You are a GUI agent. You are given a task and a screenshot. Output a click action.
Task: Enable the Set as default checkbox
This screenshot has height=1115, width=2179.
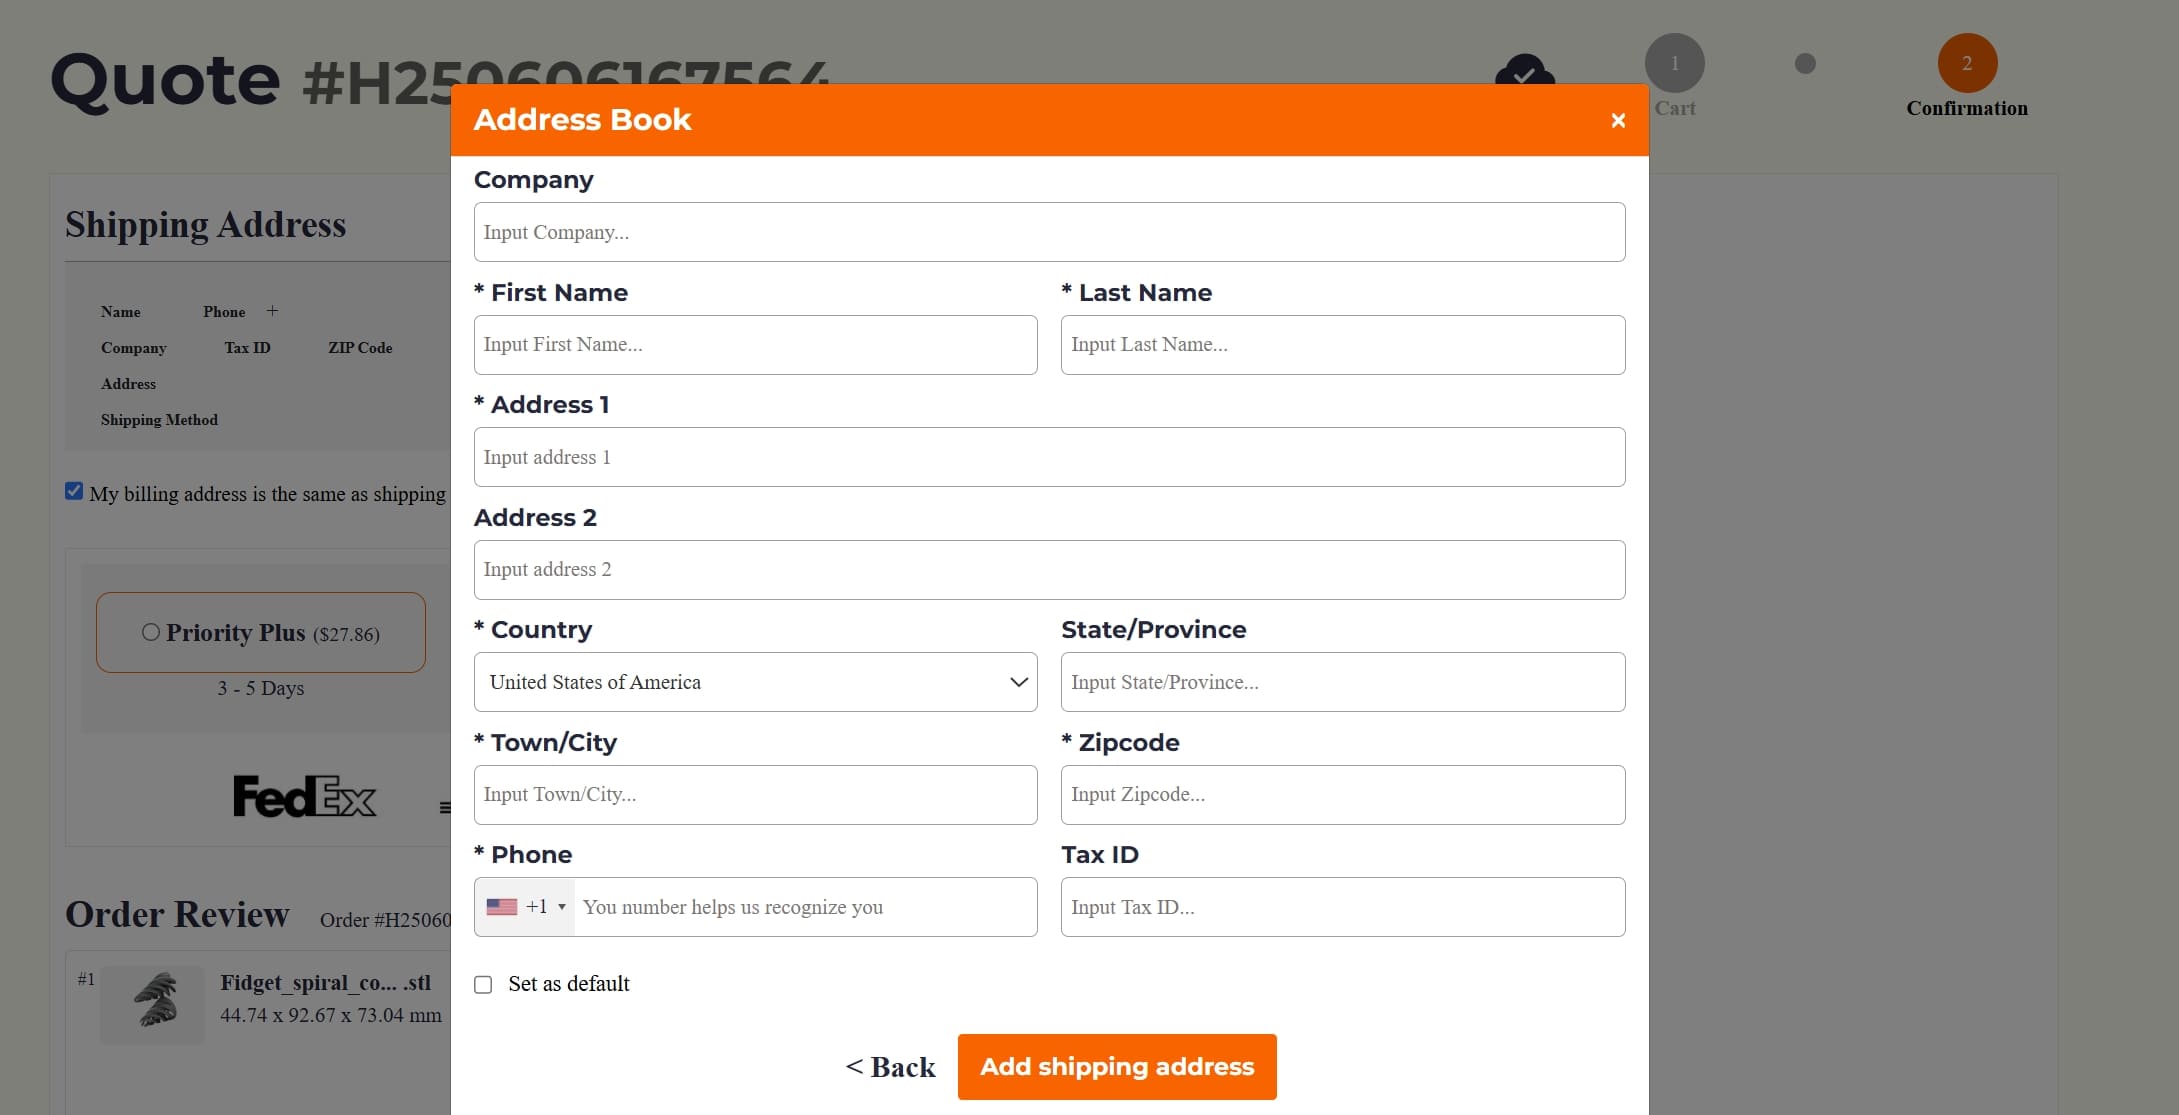pos(483,984)
